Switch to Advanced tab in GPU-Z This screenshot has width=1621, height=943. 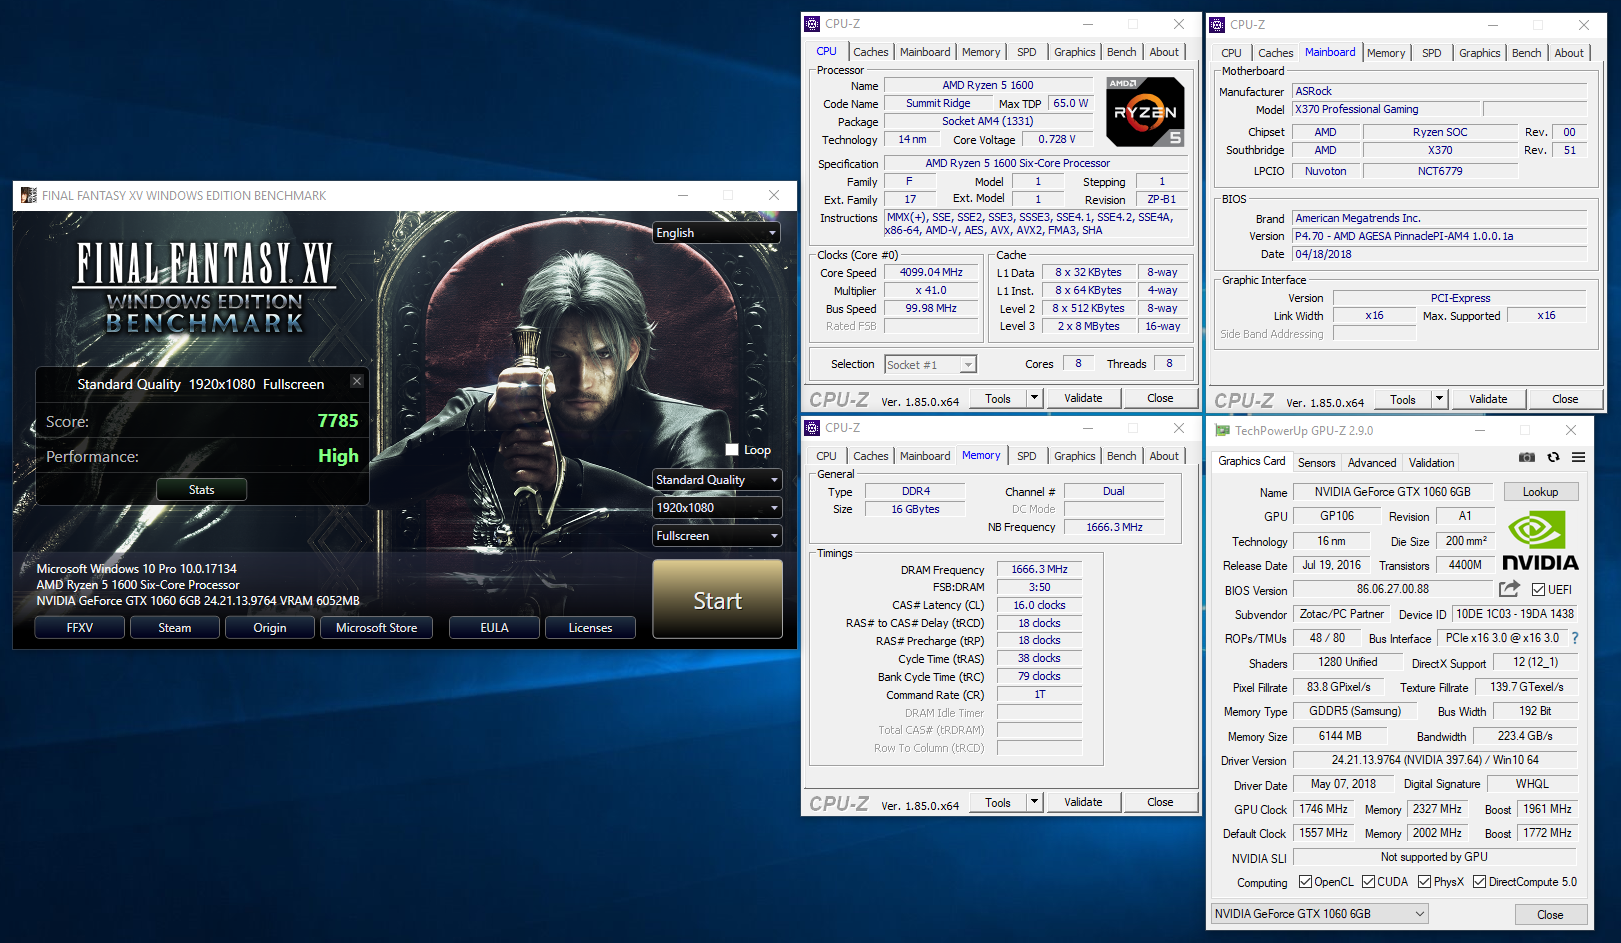(x=1372, y=463)
